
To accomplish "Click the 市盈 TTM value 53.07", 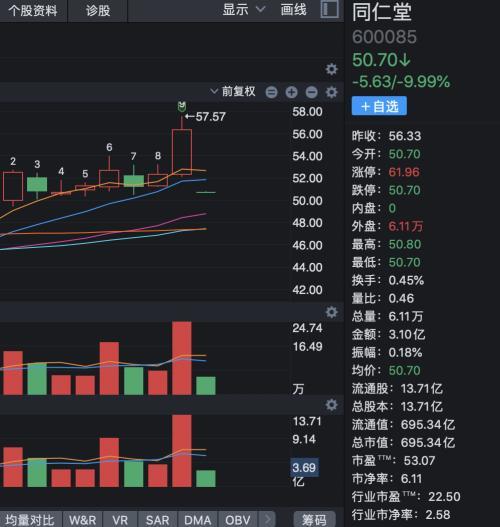I will [x=419, y=461].
